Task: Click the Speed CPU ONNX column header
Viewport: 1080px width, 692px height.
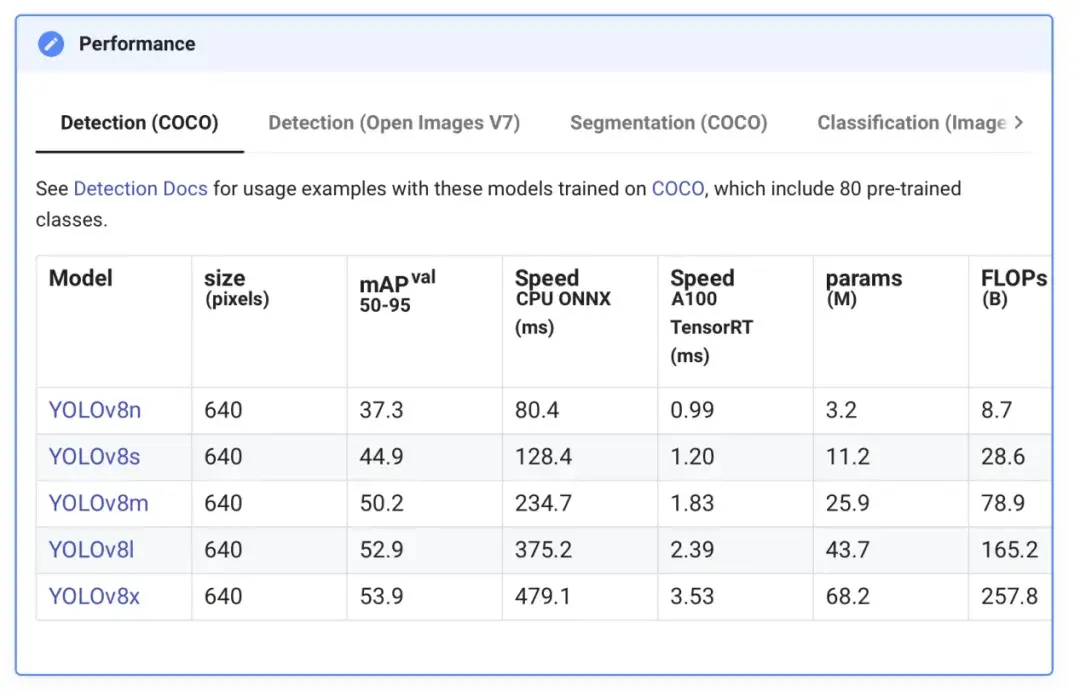Action: point(562,300)
